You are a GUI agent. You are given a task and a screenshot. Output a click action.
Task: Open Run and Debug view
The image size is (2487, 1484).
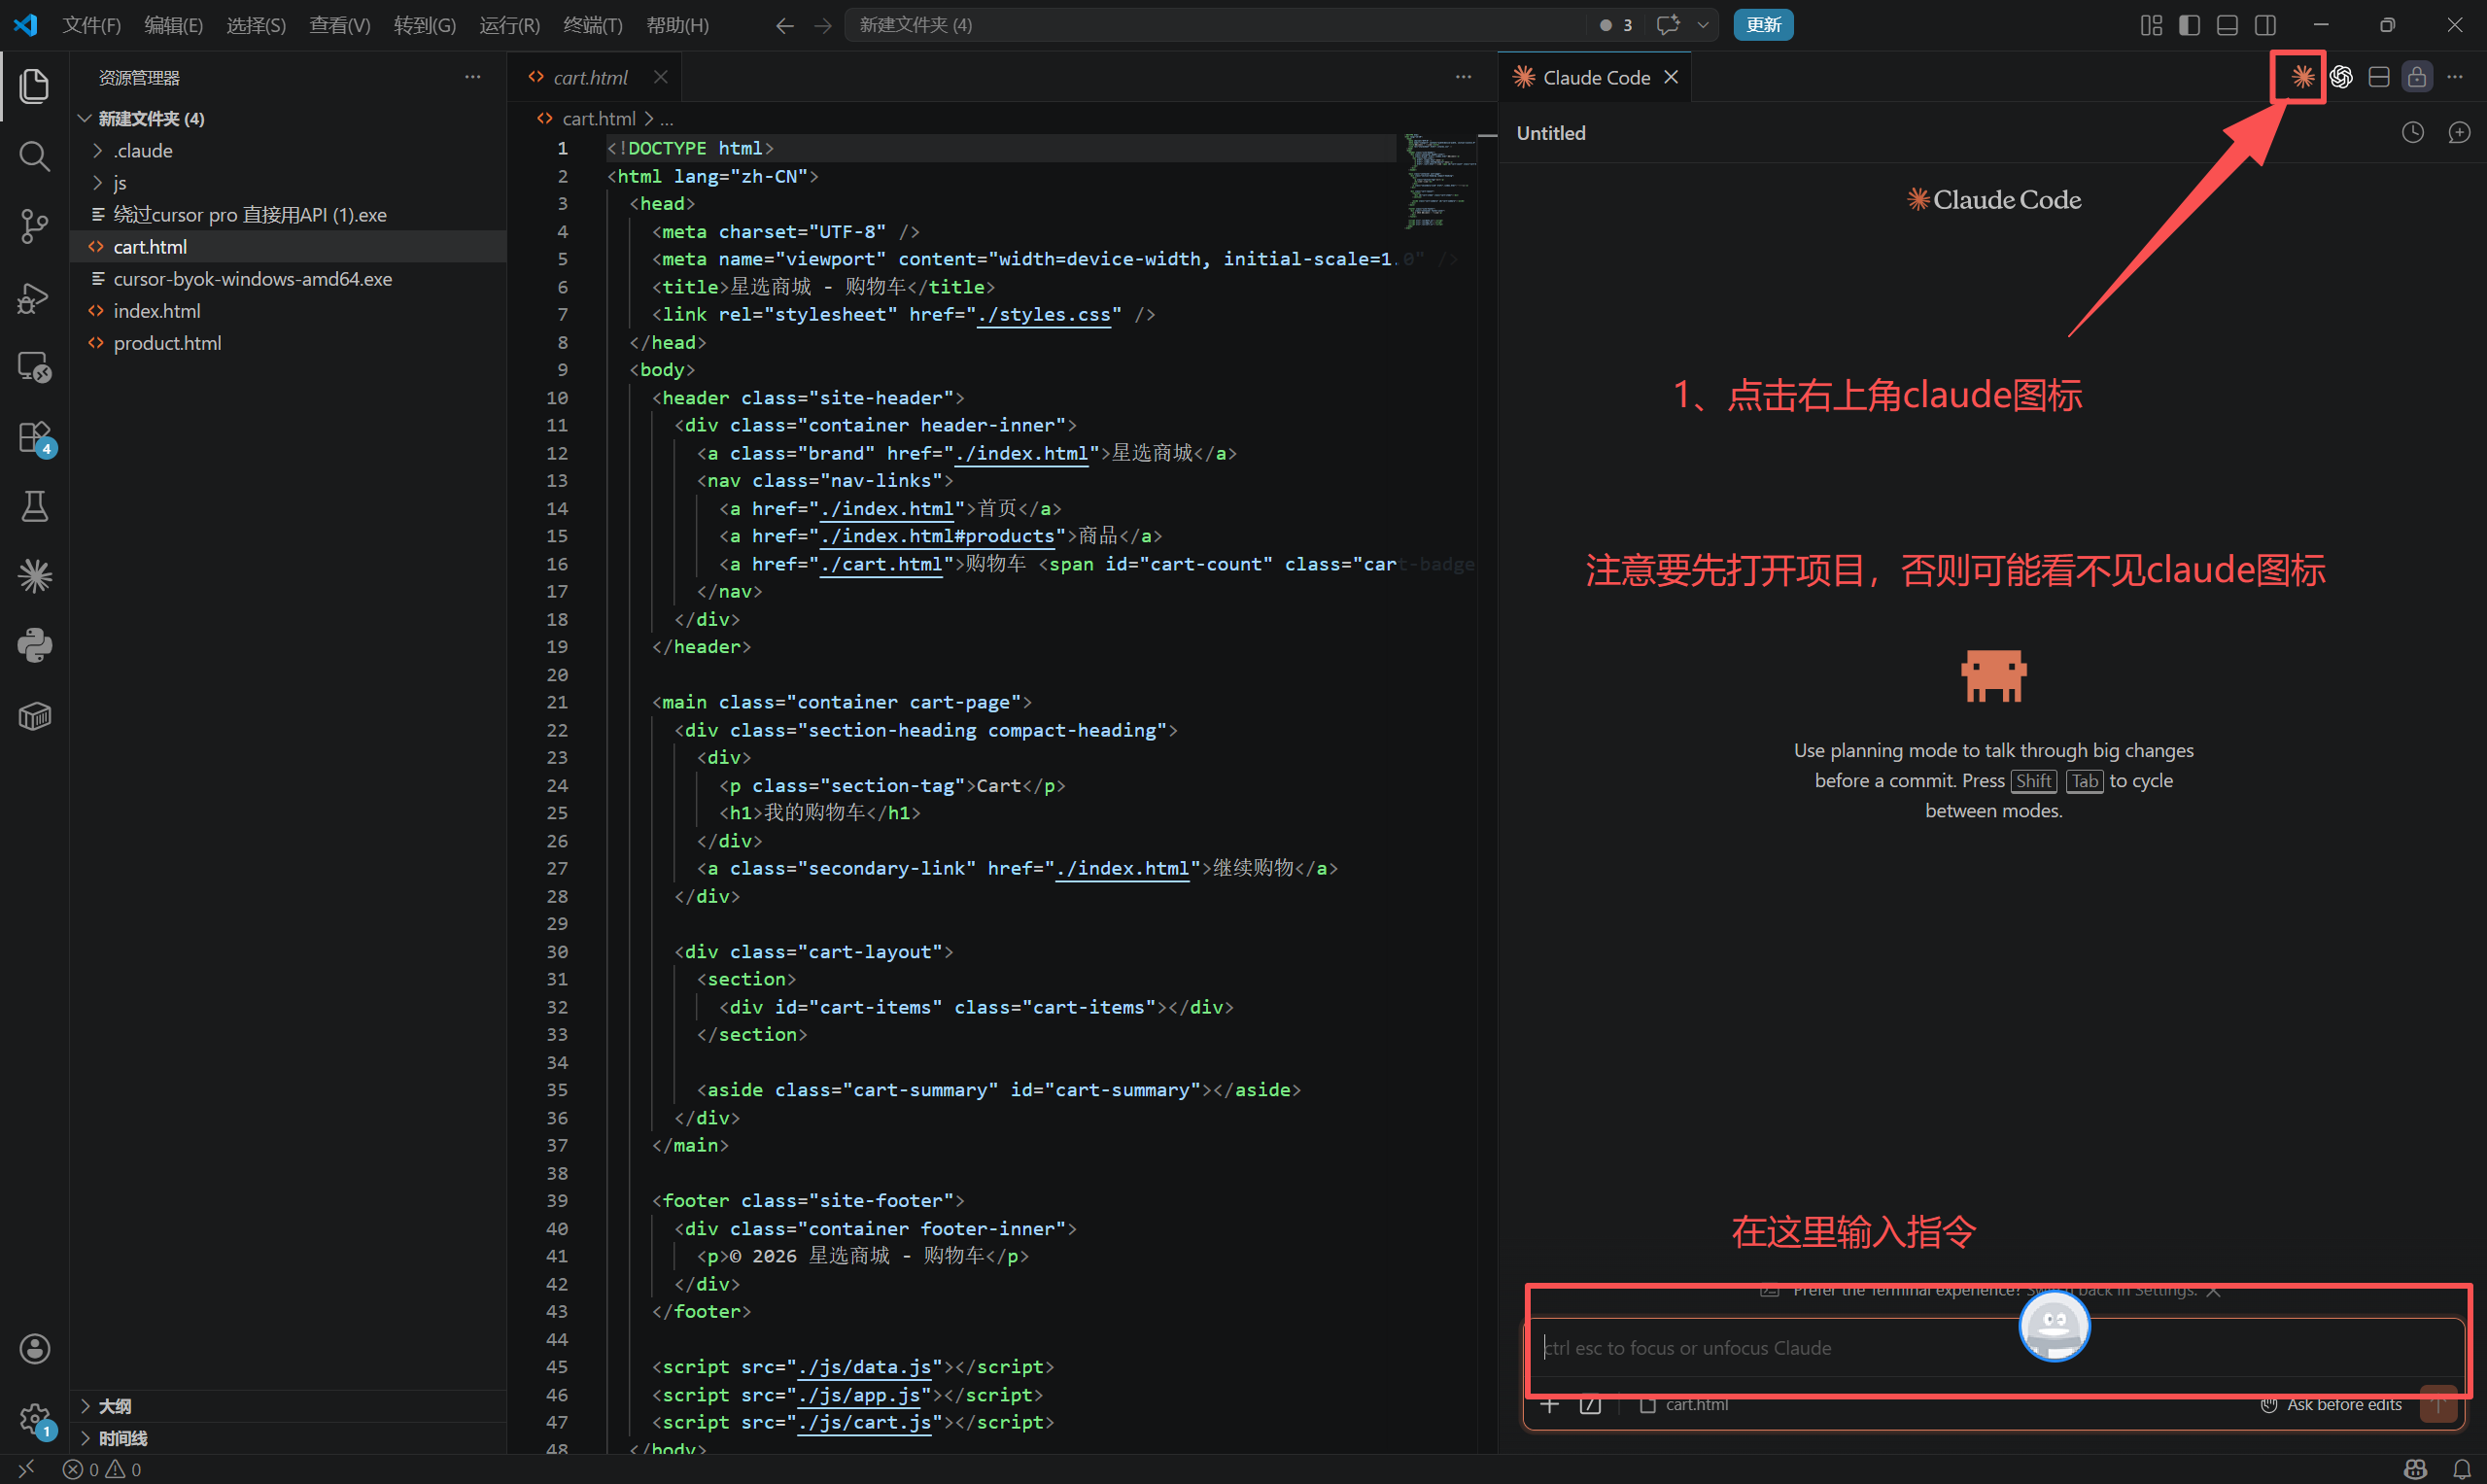click(34, 297)
